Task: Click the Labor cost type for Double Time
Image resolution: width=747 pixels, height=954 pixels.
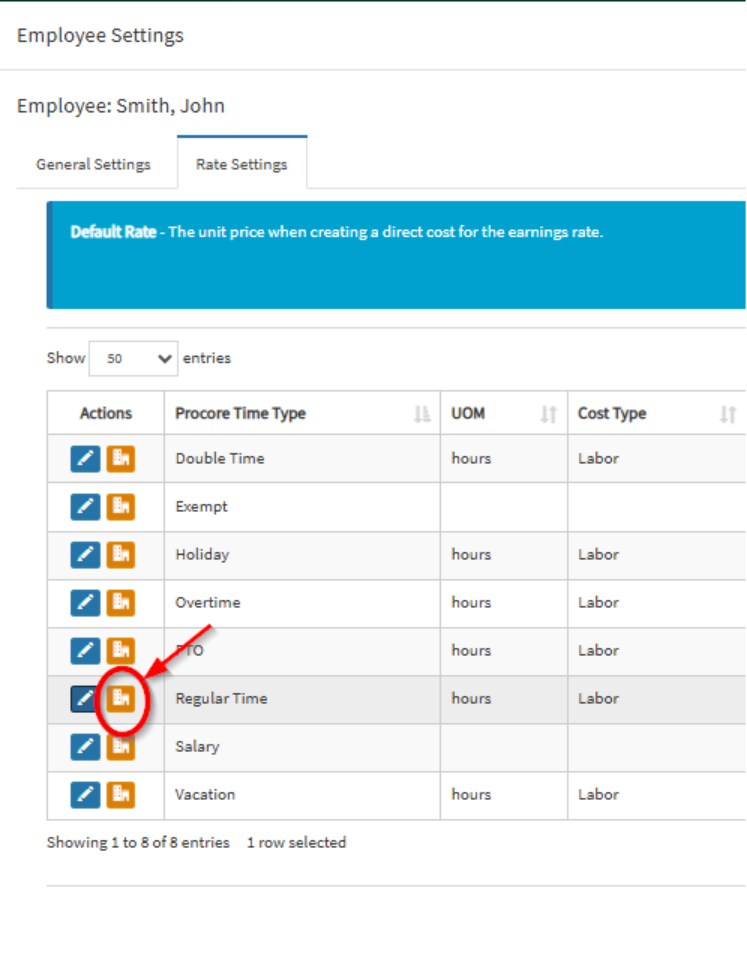Action: (657, 459)
